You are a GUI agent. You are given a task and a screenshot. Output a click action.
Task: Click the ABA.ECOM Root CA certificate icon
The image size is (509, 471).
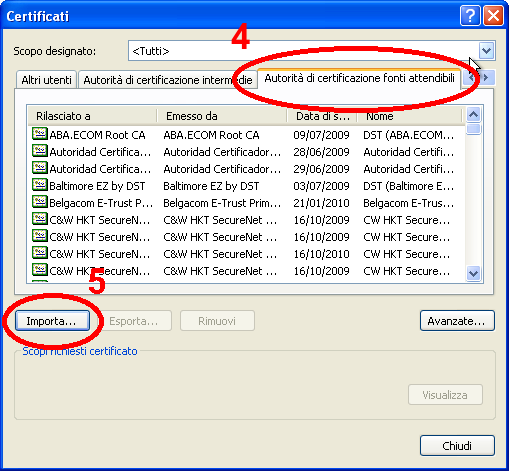(40, 134)
